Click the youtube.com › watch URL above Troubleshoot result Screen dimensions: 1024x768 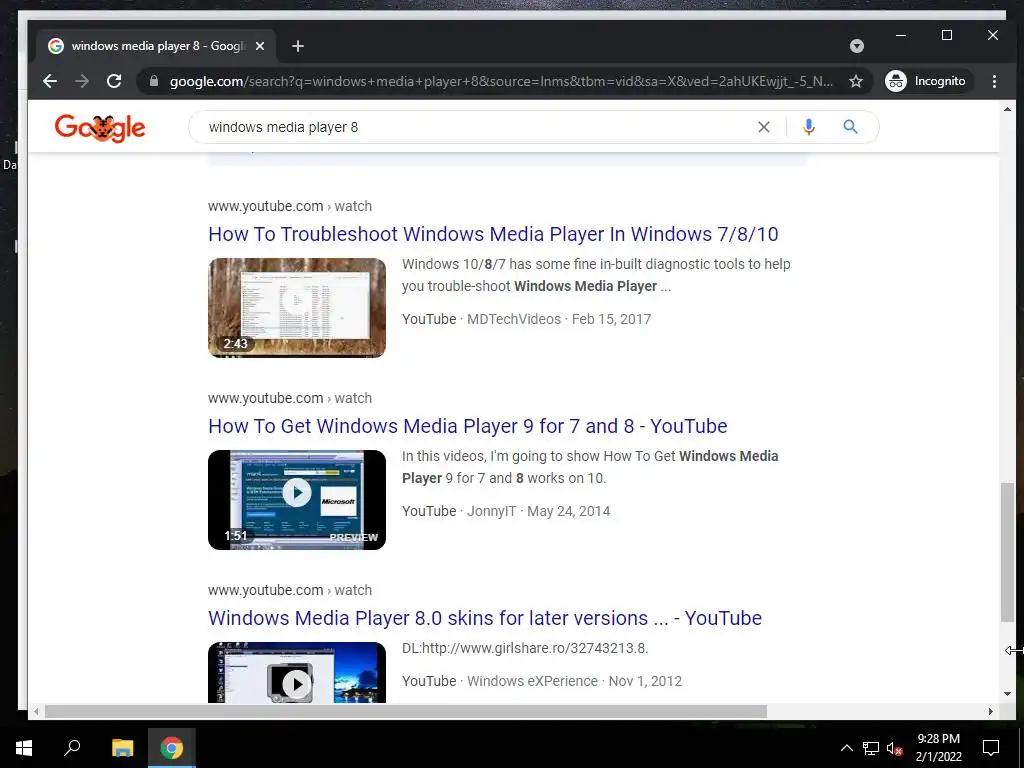pos(290,206)
